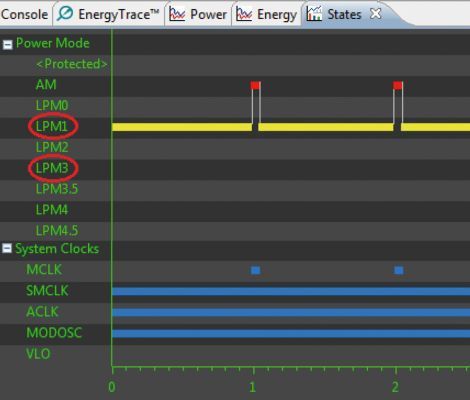The image size is (470, 400).
Task: Click the first red AM state marker
Action: pos(255,85)
